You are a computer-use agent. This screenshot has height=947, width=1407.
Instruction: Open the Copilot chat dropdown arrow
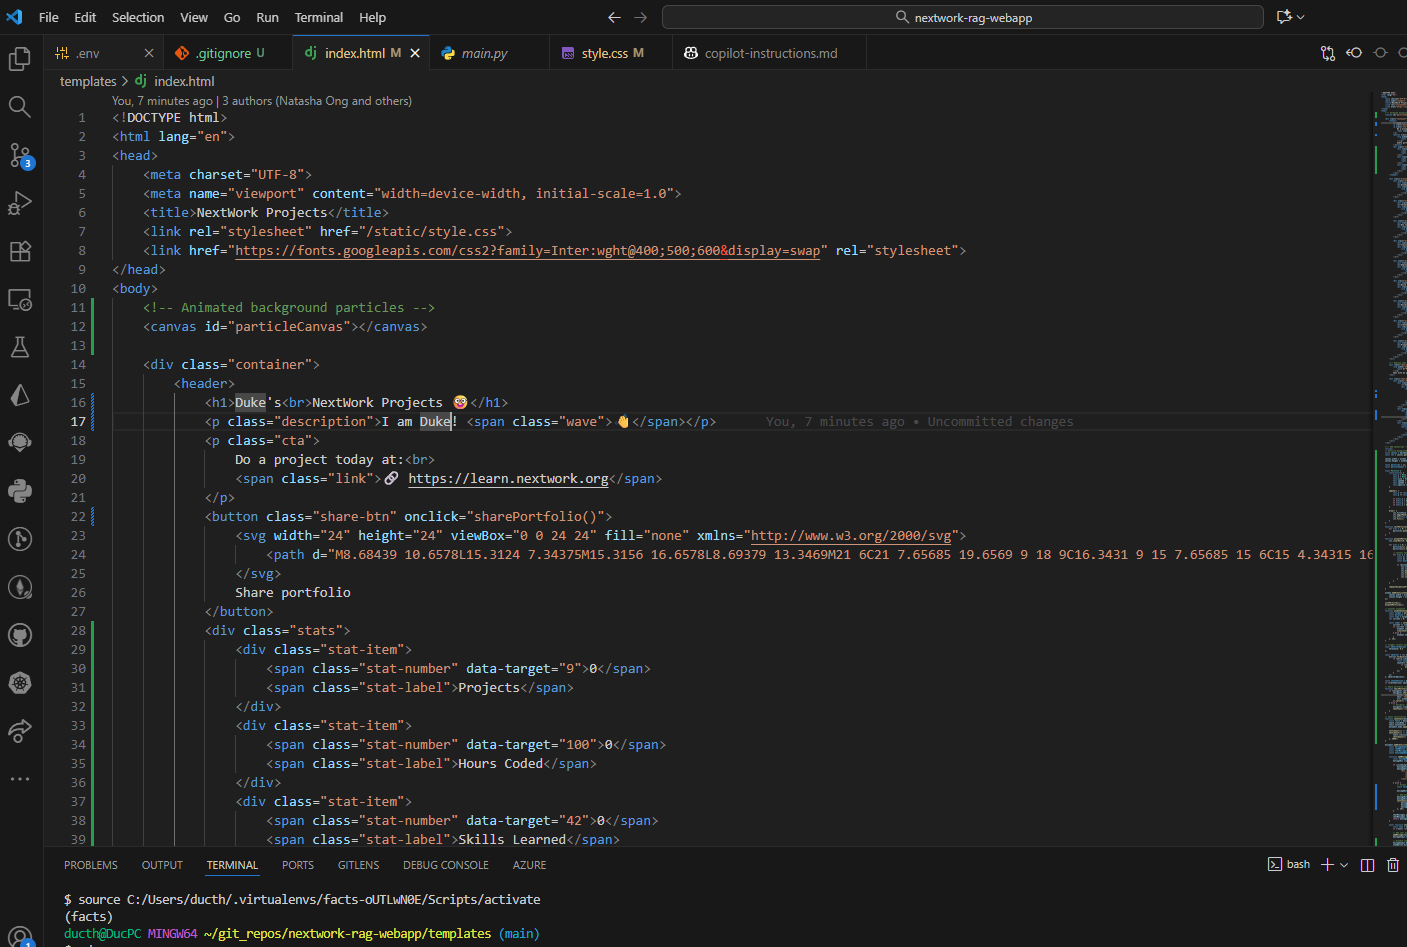(1301, 17)
